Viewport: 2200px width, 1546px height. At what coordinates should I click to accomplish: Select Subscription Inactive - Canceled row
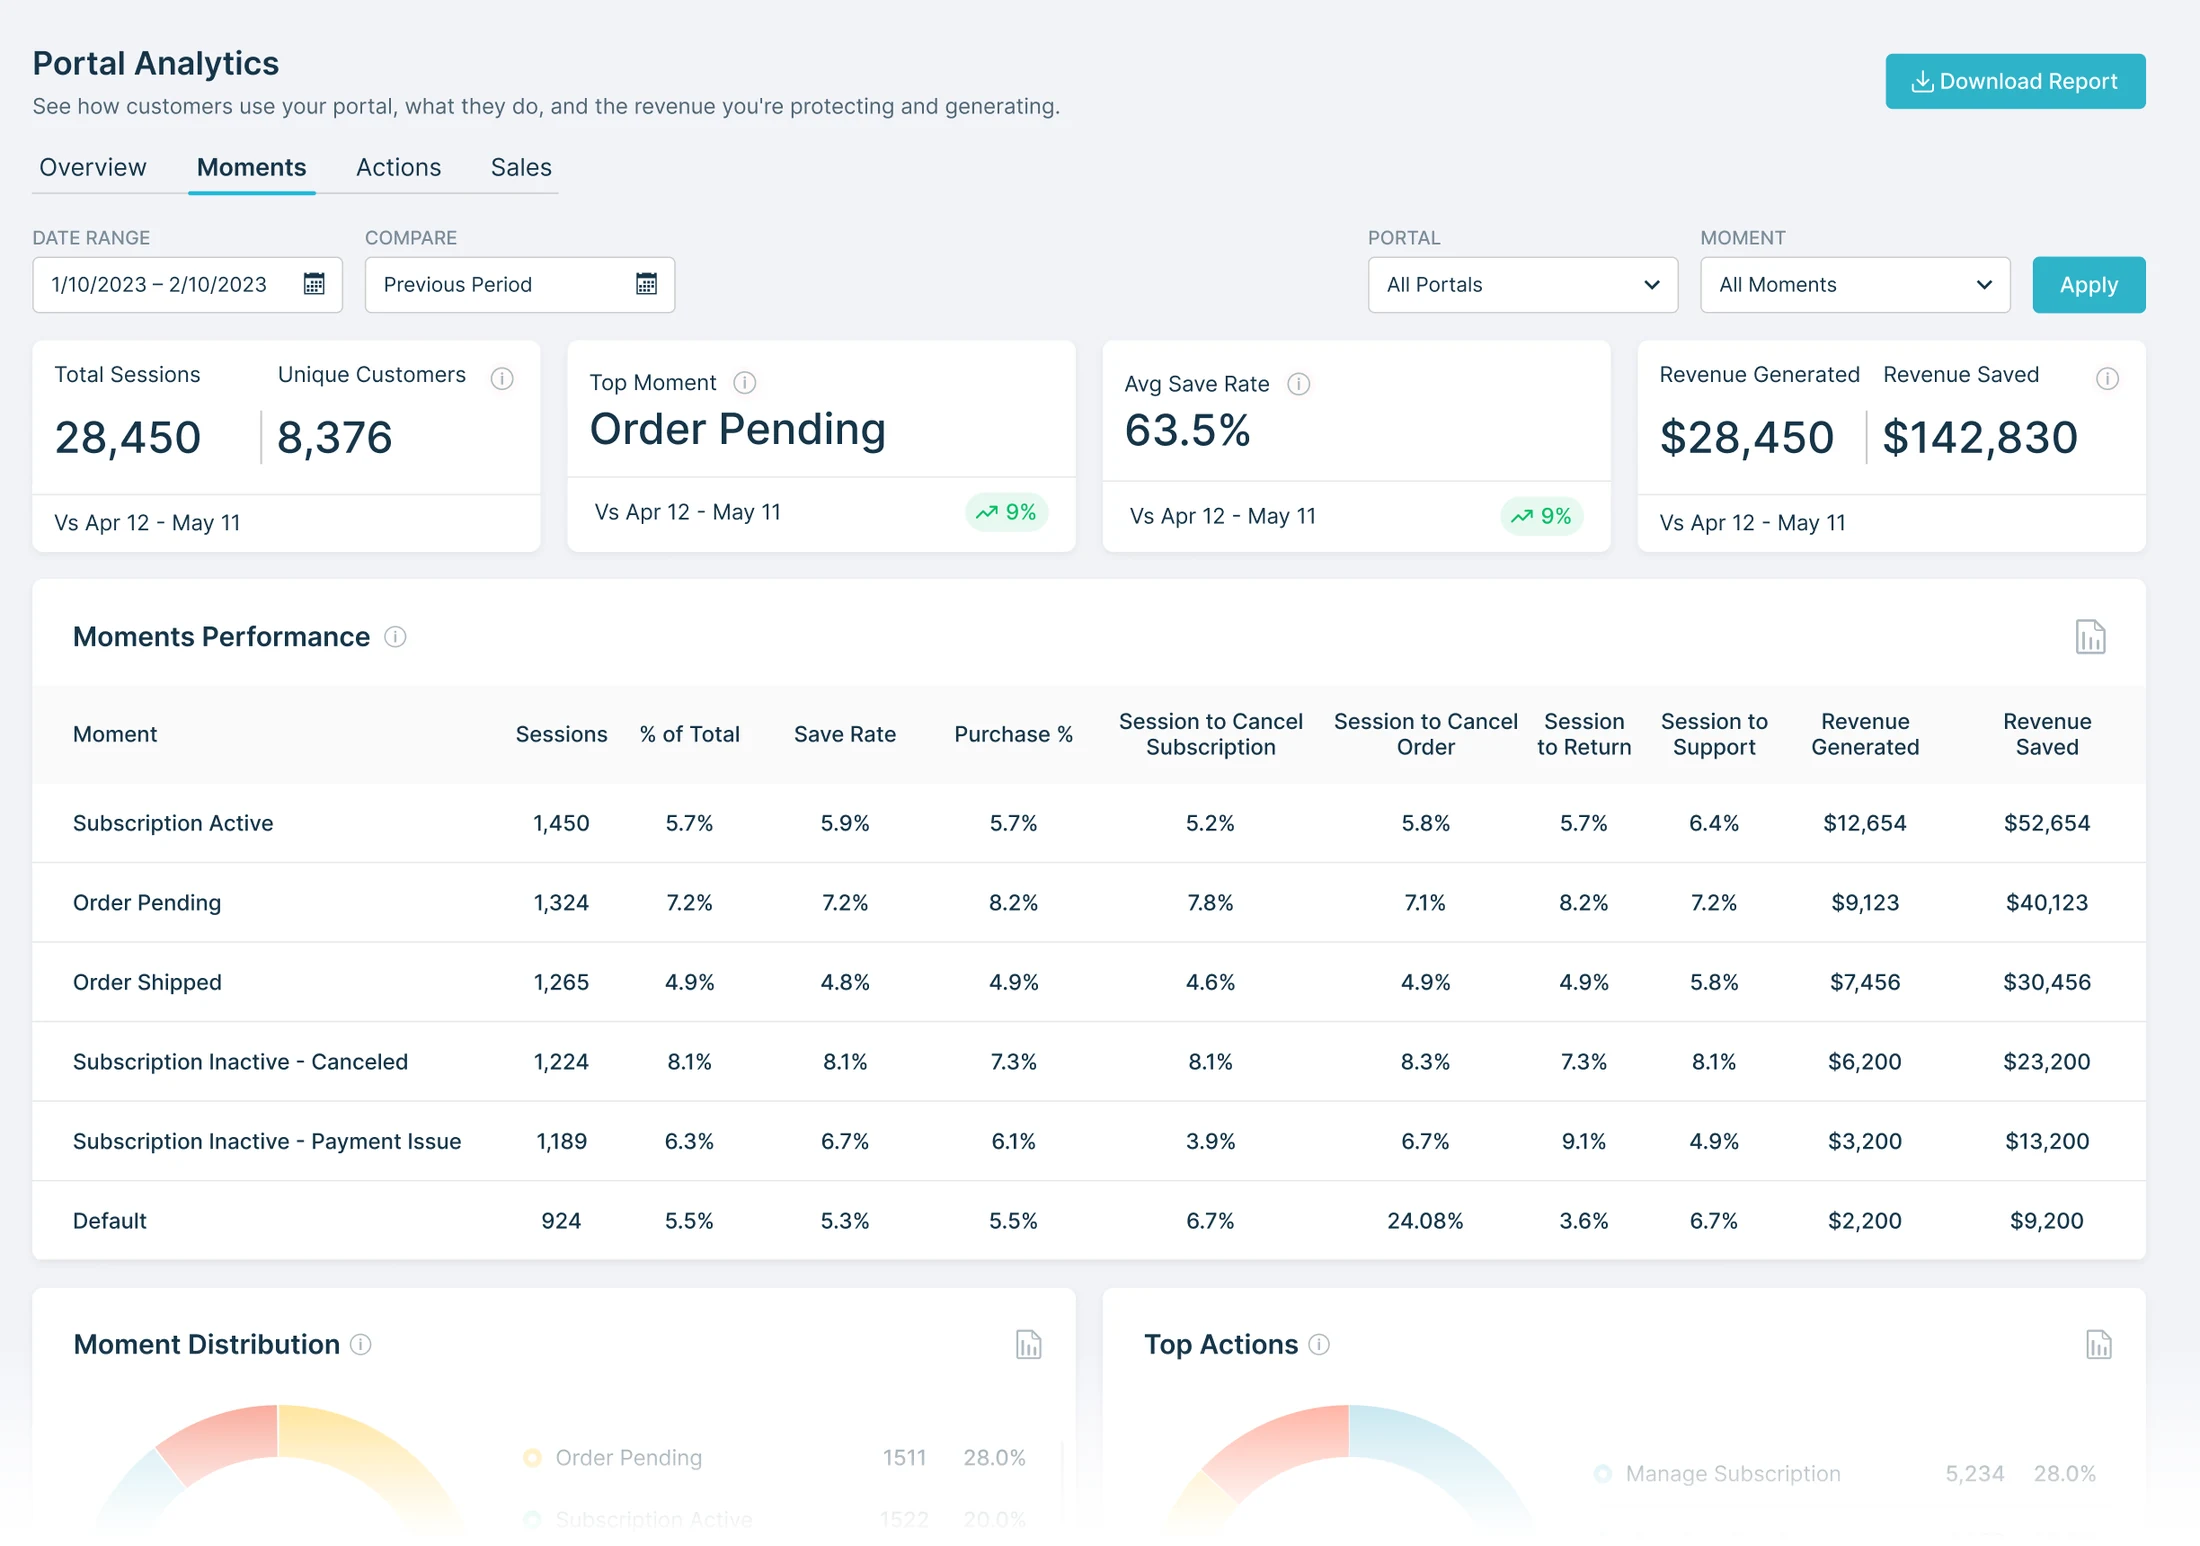pos(1088,1061)
